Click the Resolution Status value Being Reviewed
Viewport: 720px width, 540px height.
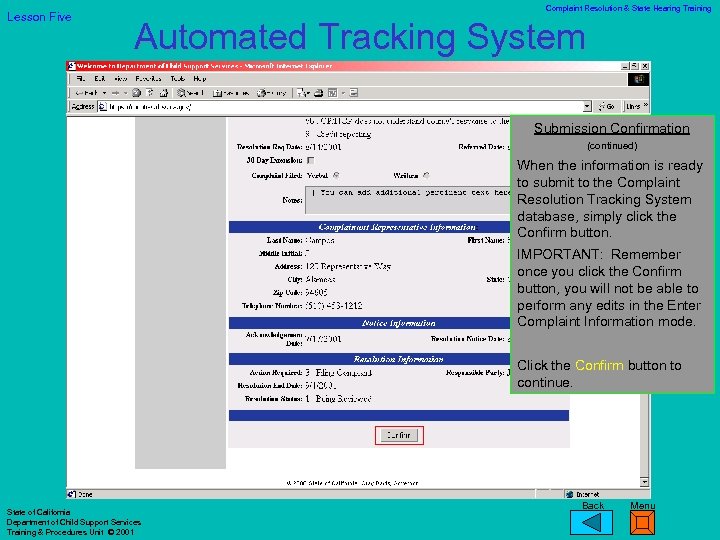pos(338,399)
